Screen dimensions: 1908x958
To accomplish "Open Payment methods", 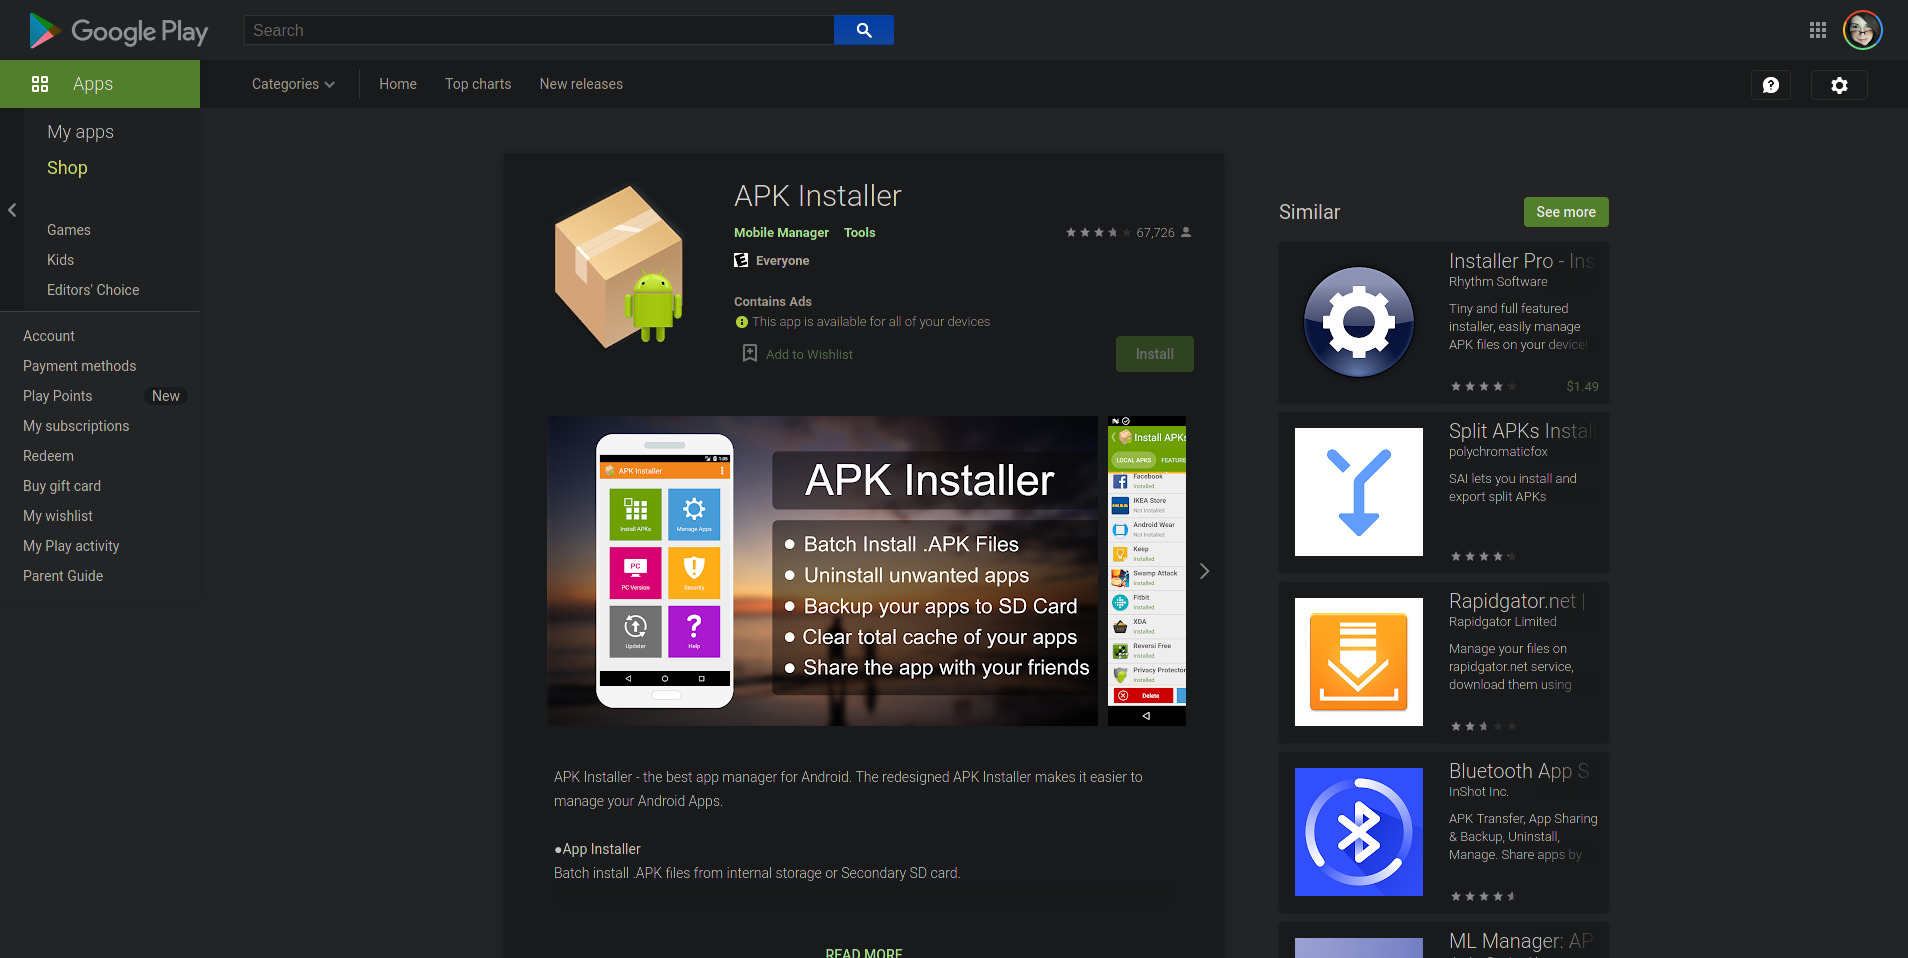I will click(x=79, y=366).
